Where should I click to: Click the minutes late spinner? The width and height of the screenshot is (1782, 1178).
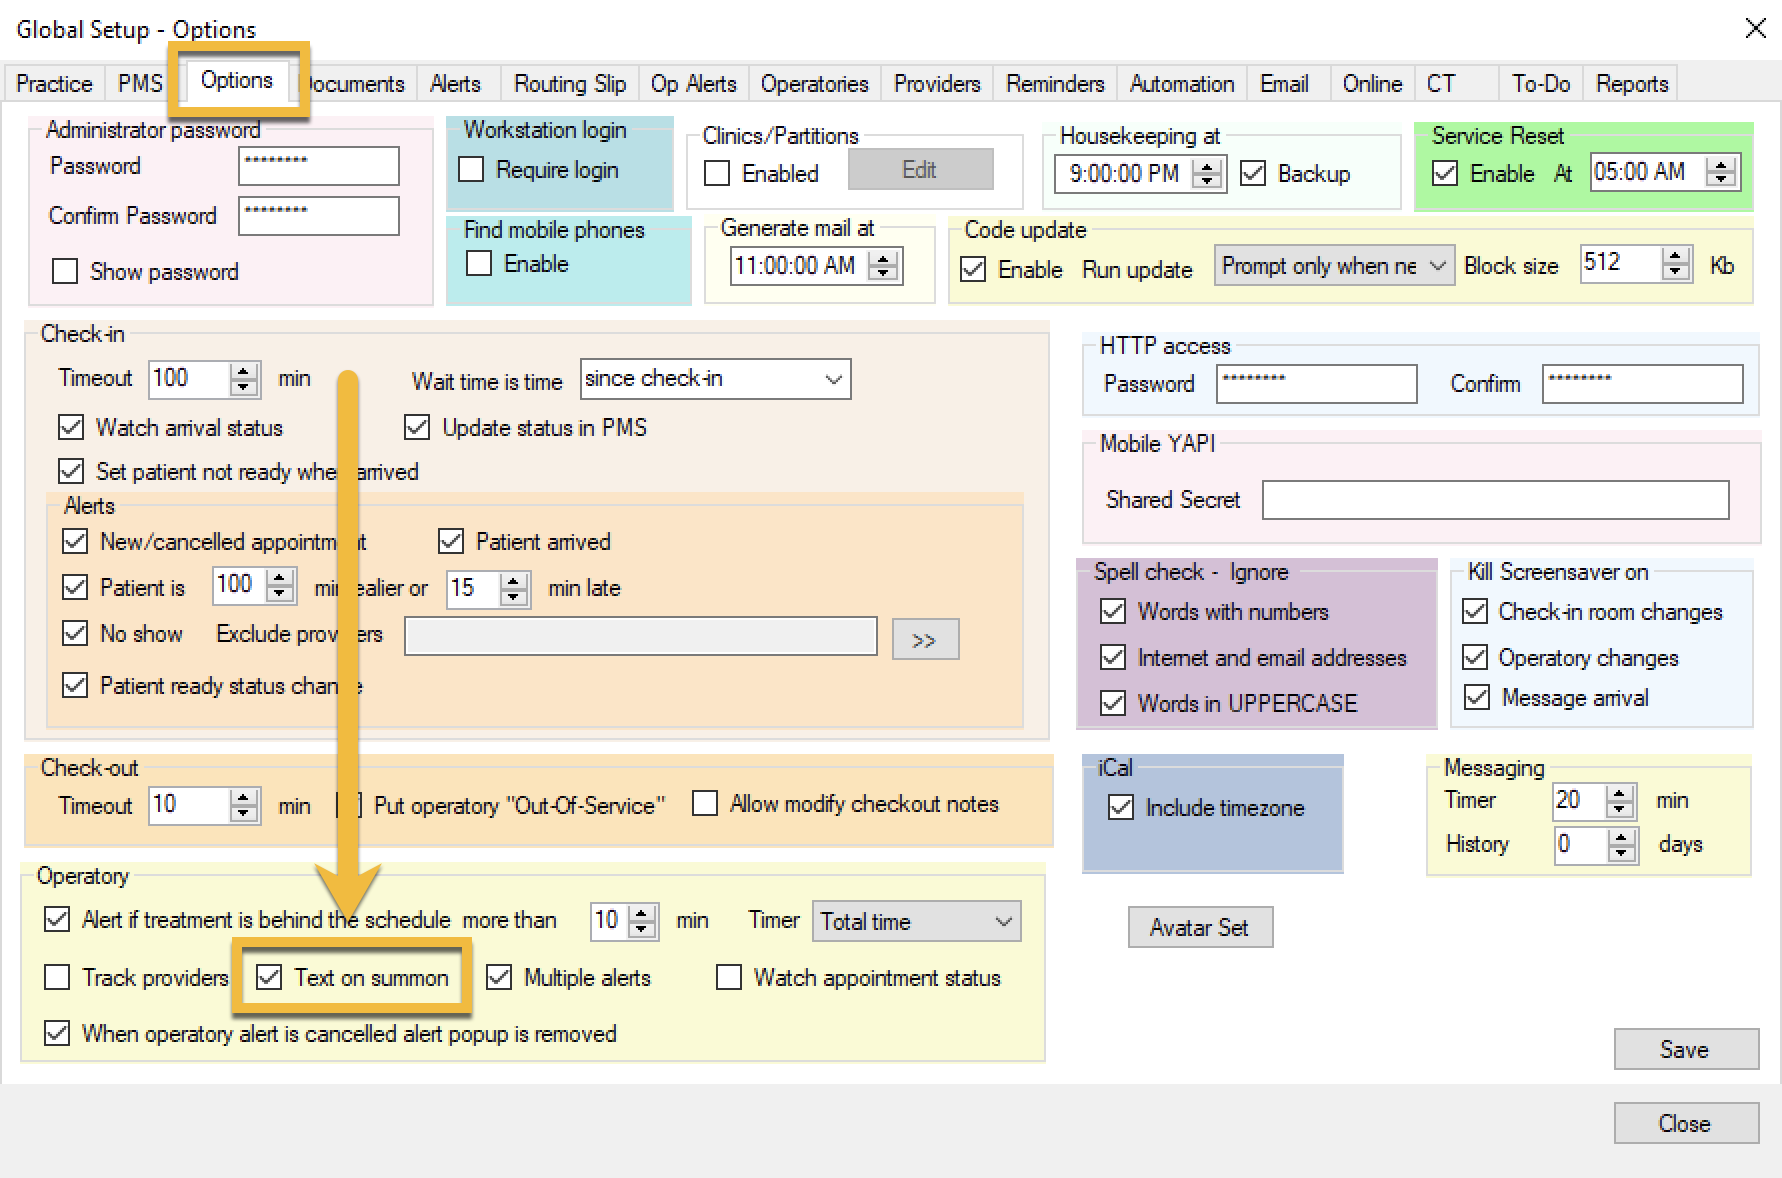click(514, 589)
